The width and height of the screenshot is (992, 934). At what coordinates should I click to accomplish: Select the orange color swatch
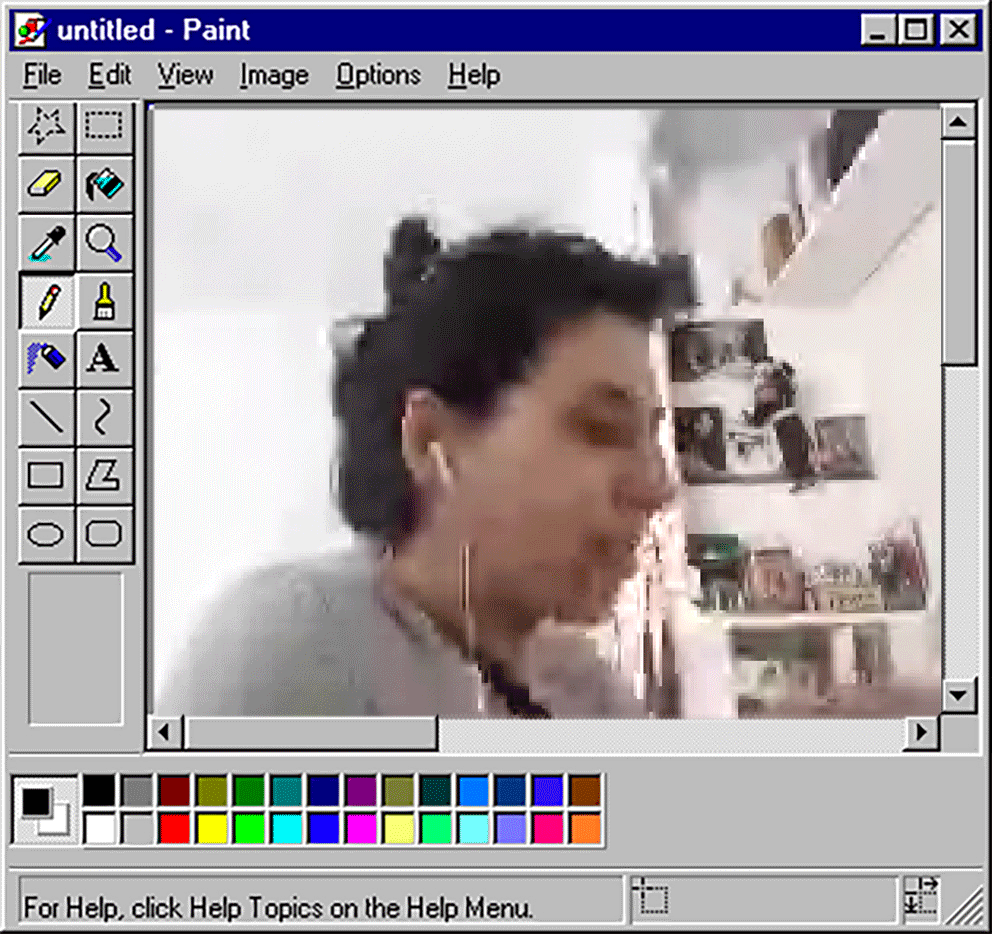click(x=585, y=828)
